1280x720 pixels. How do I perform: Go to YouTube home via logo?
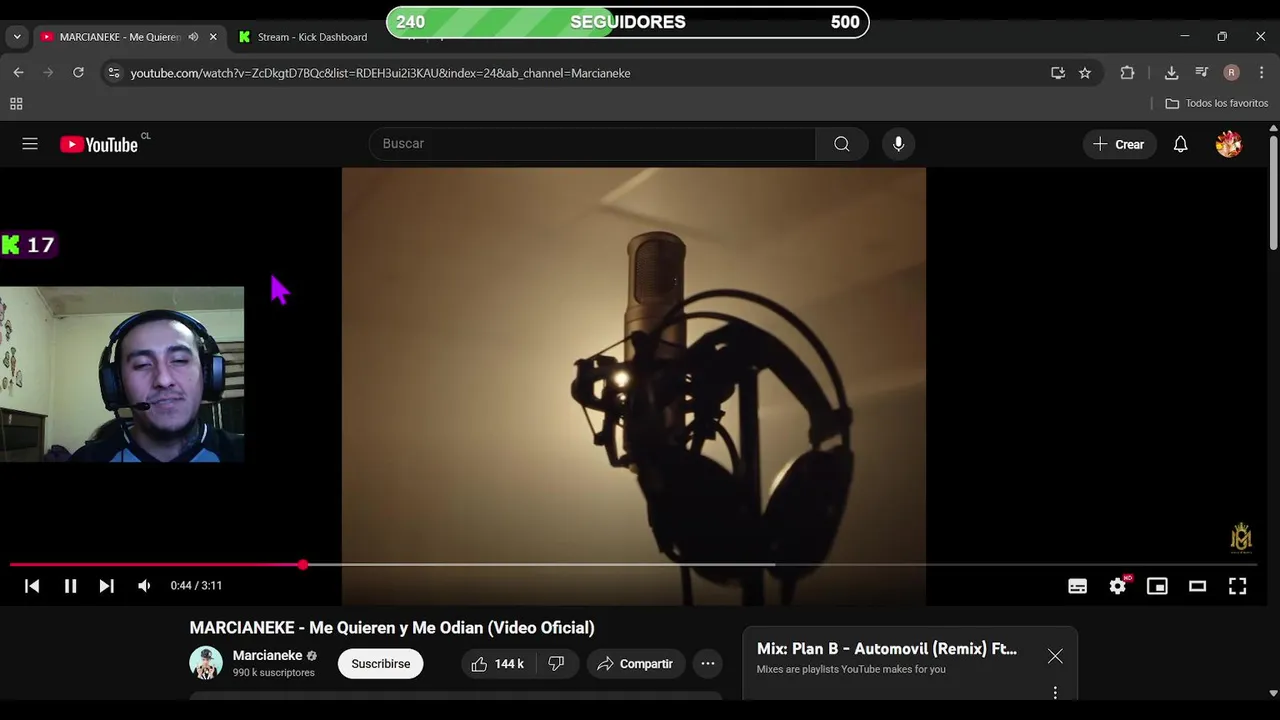pos(99,145)
